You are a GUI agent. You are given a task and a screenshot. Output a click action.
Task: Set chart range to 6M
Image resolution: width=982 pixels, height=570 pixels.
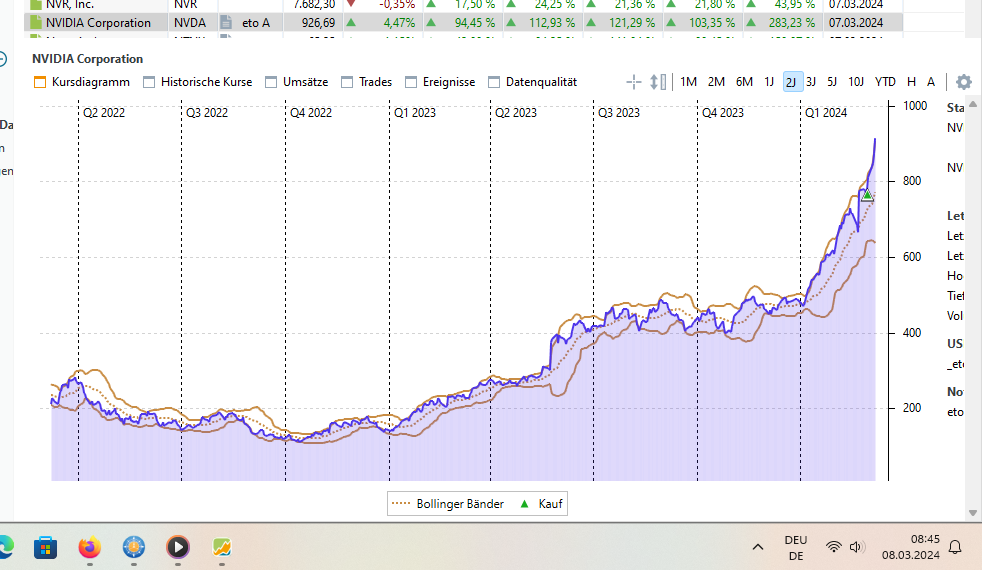point(744,82)
